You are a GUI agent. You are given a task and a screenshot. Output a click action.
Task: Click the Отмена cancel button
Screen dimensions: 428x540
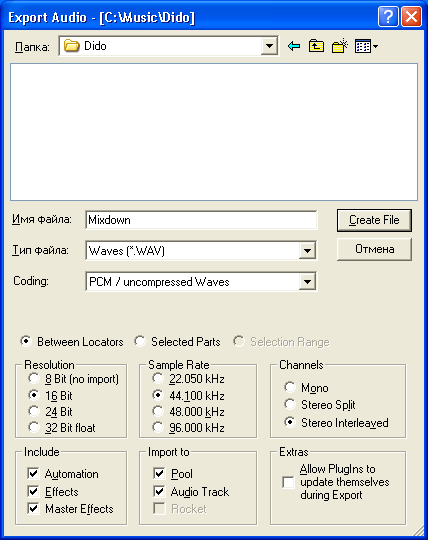tap(374, 249)
